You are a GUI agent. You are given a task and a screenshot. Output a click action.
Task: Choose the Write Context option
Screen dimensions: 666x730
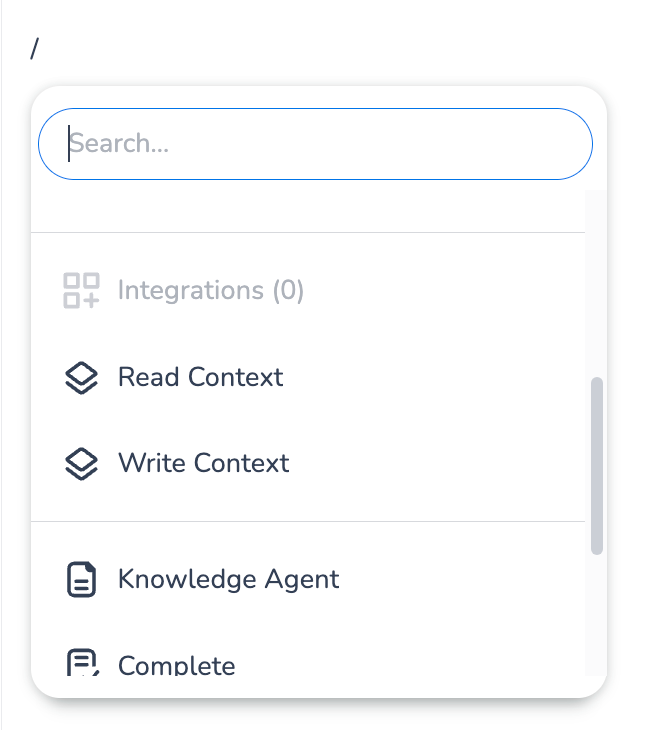pos(203,464)
